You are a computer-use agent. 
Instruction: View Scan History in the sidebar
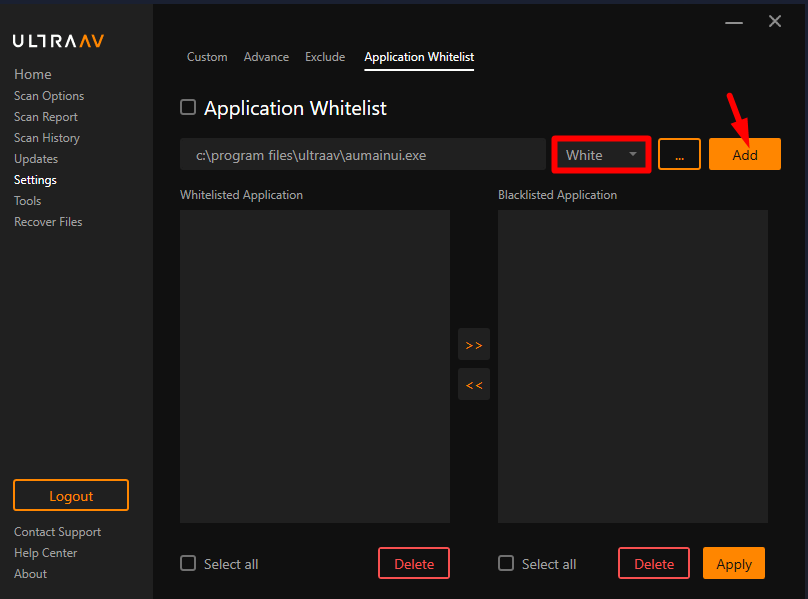click(47, 138)
